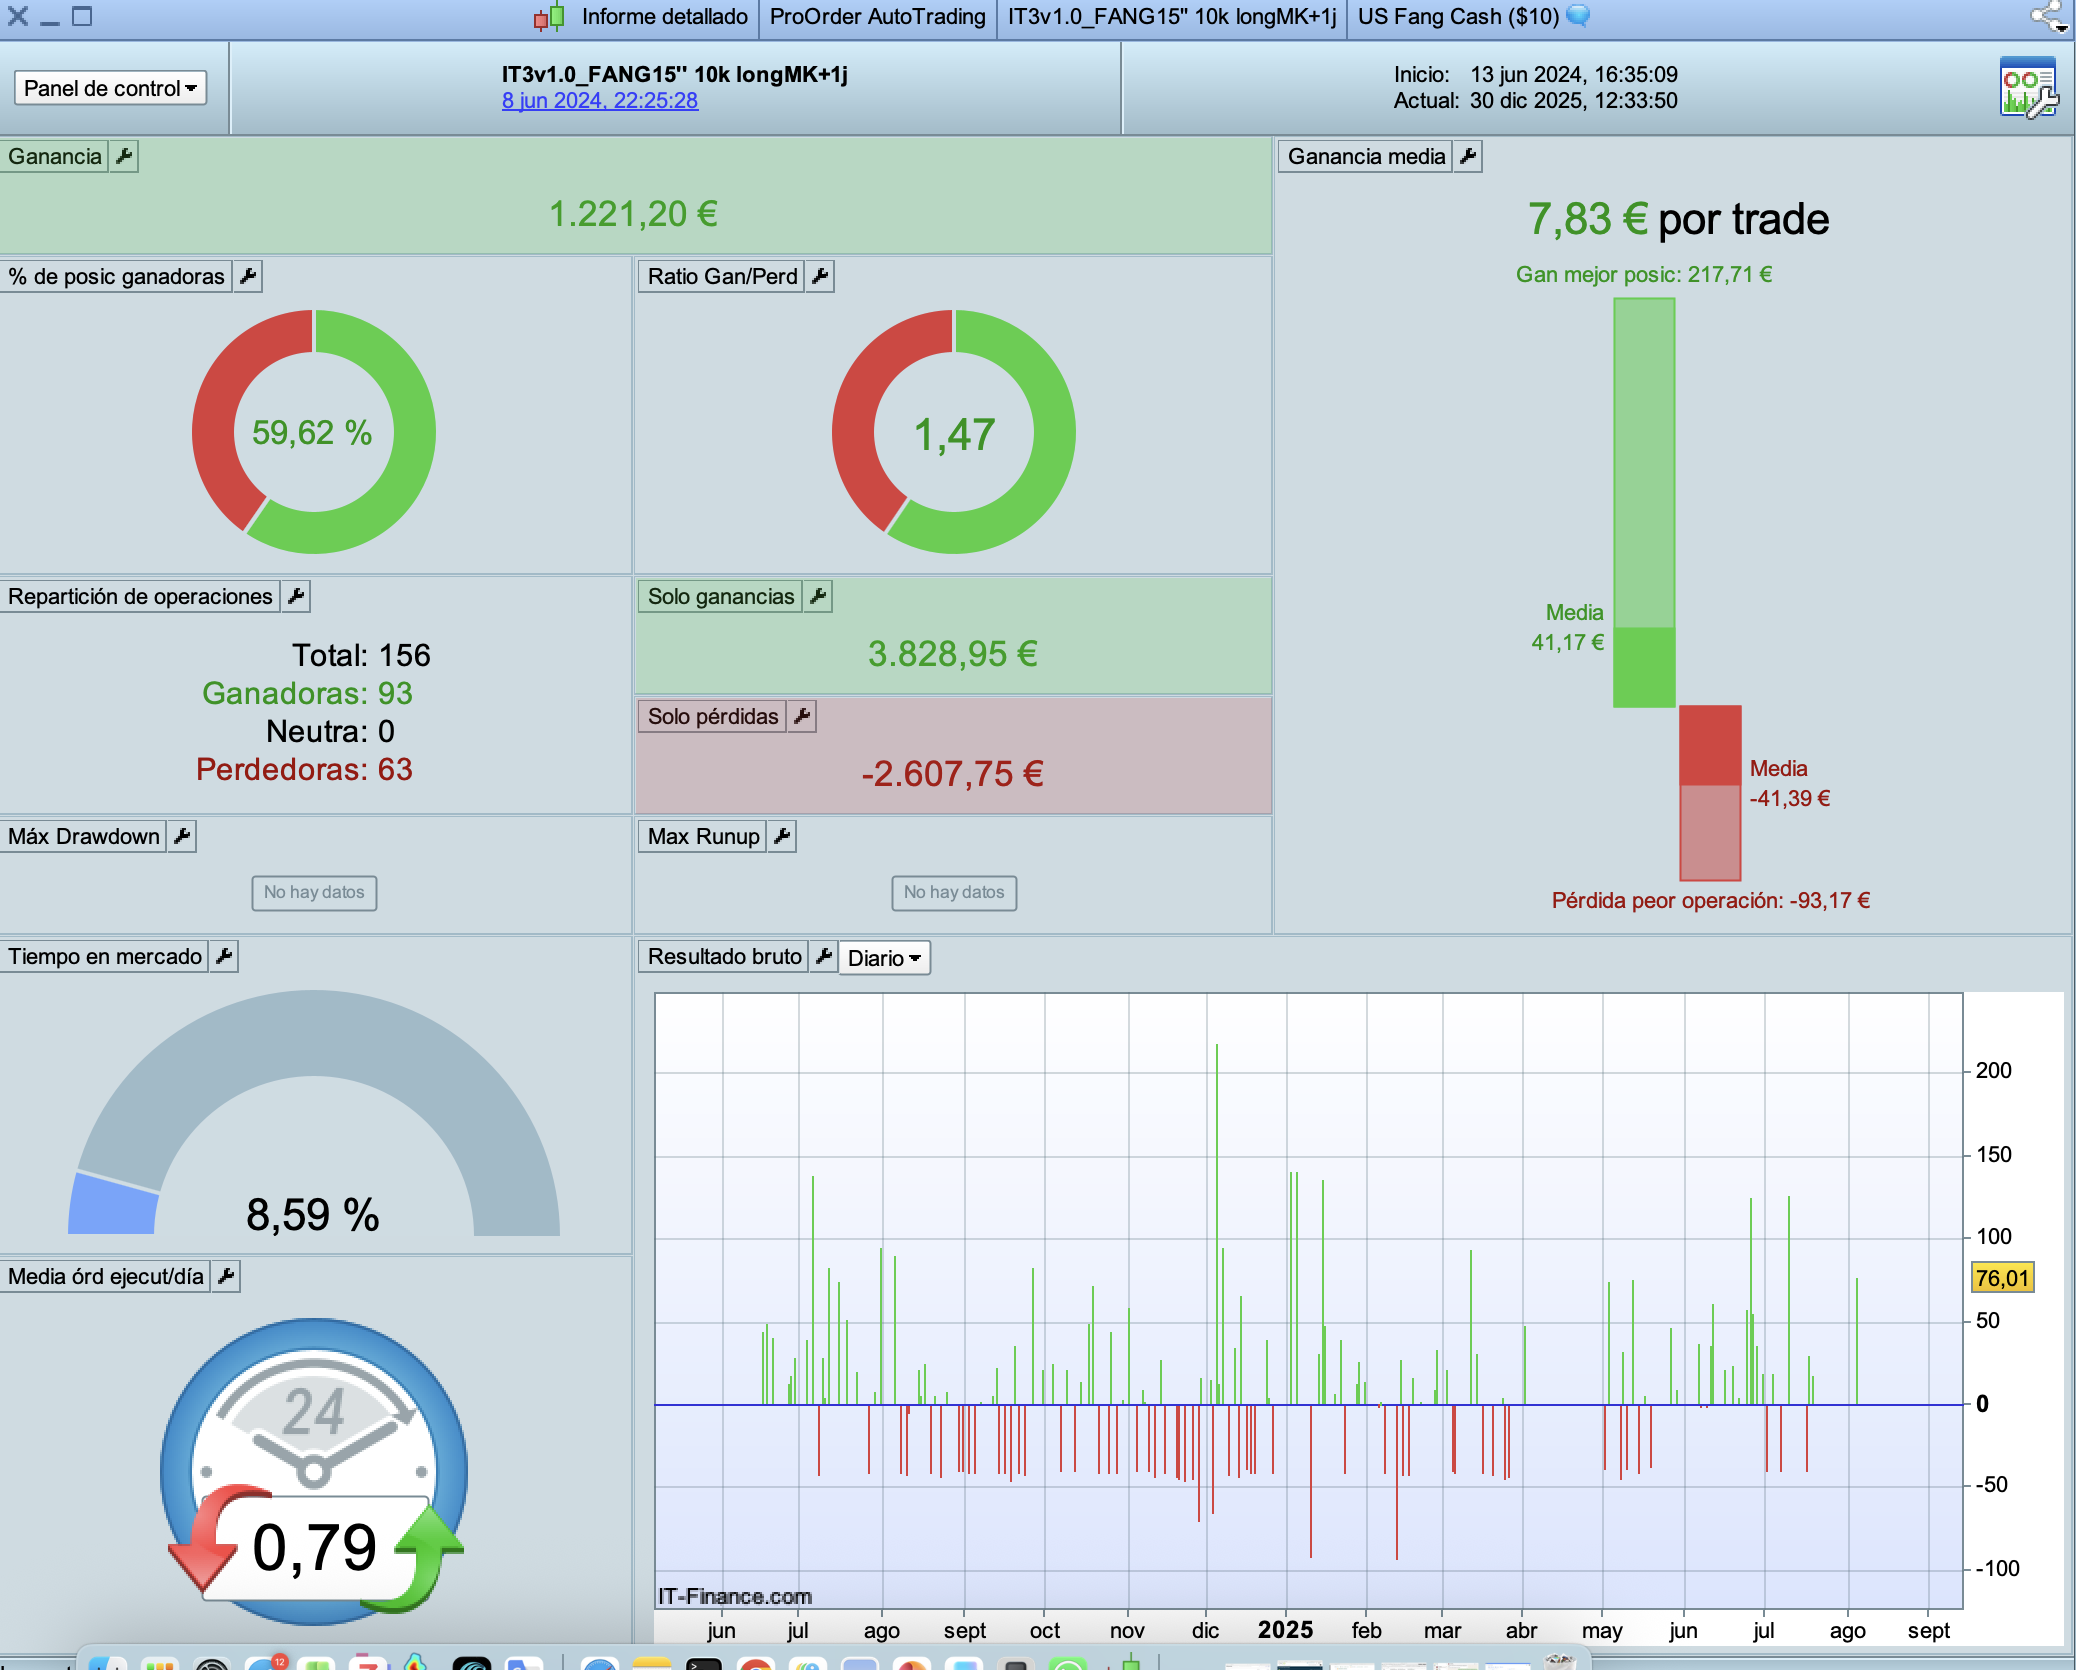Screen dimensions: 2076x1670
Task: Open wrench for Media órd ejecut/día
Action: [x=227, y=1276]
